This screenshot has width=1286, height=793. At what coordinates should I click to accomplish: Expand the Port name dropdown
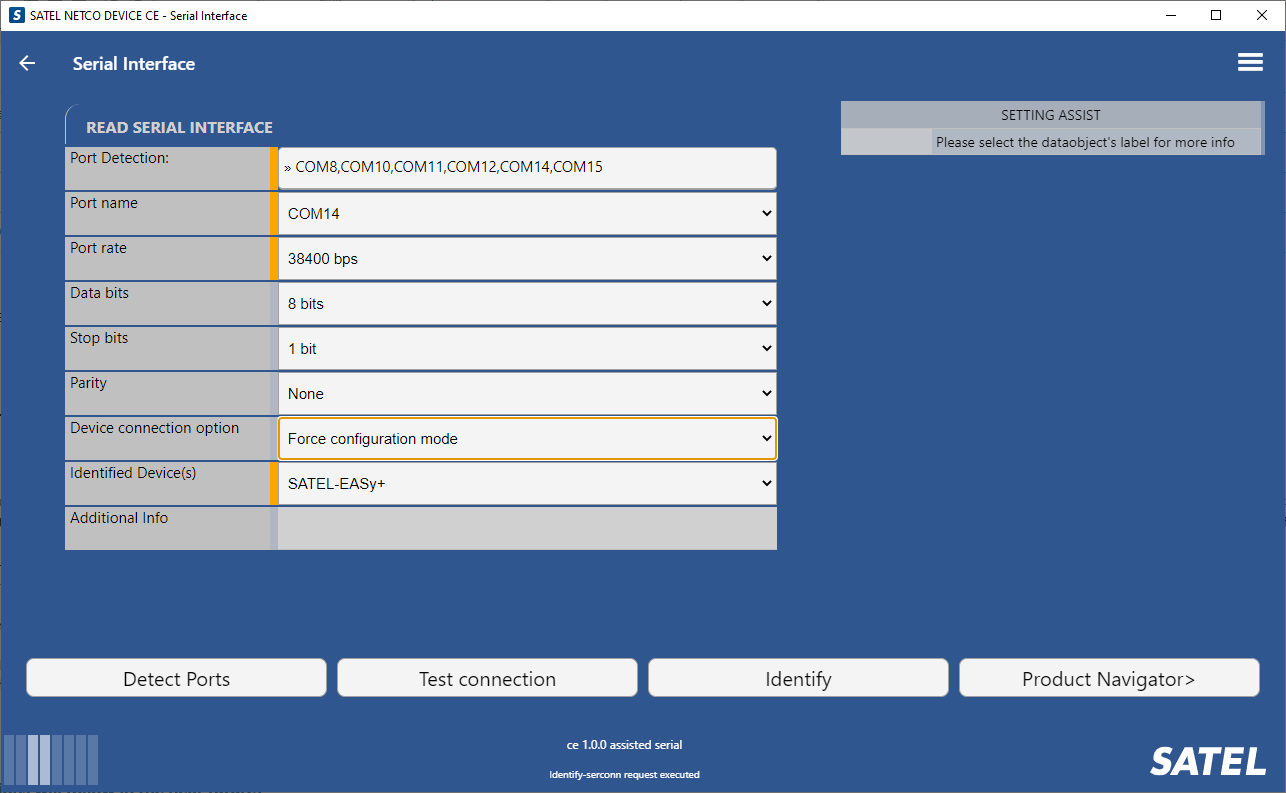pyautogui.click(x=526, y=213)
